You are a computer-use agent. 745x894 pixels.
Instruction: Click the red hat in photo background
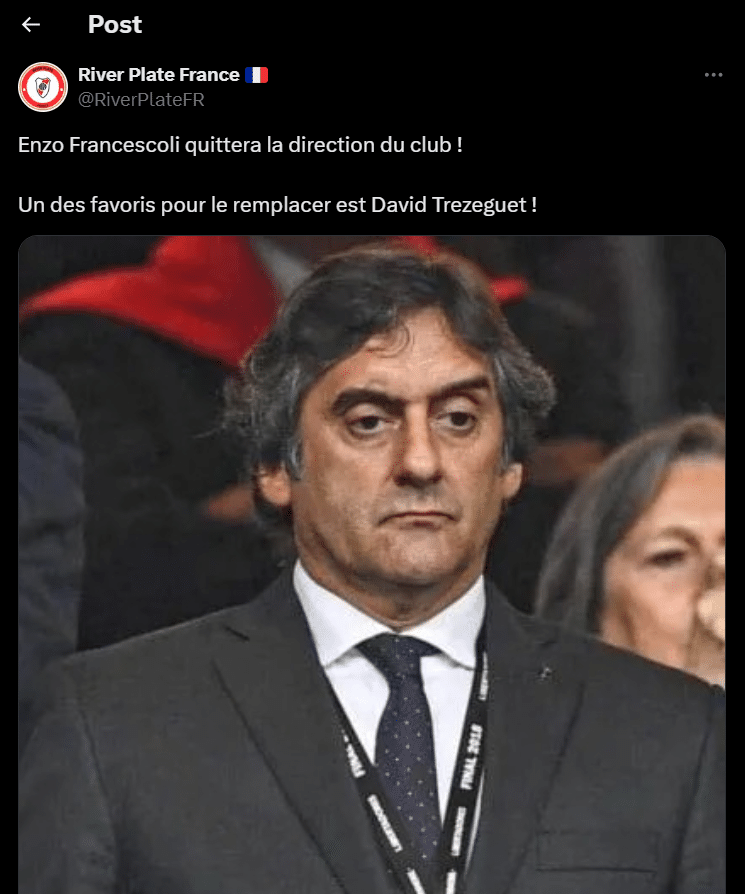click(x=162, y=296)
